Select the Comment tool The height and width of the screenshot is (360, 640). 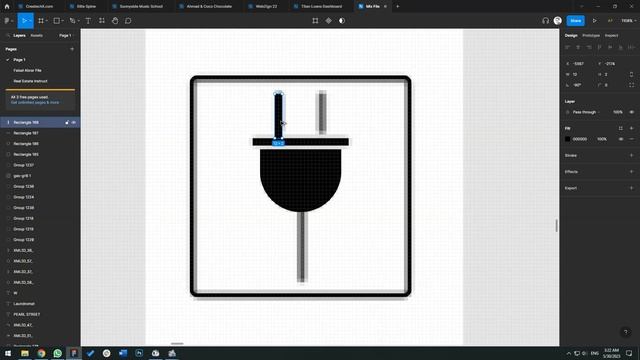(128, 20)
